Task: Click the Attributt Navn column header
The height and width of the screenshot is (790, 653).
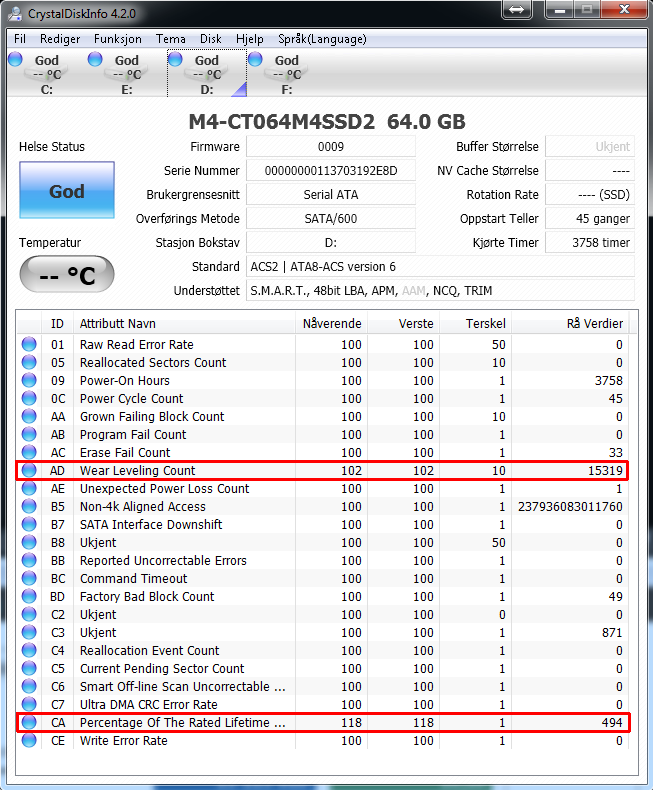Action: pos(184,323)
